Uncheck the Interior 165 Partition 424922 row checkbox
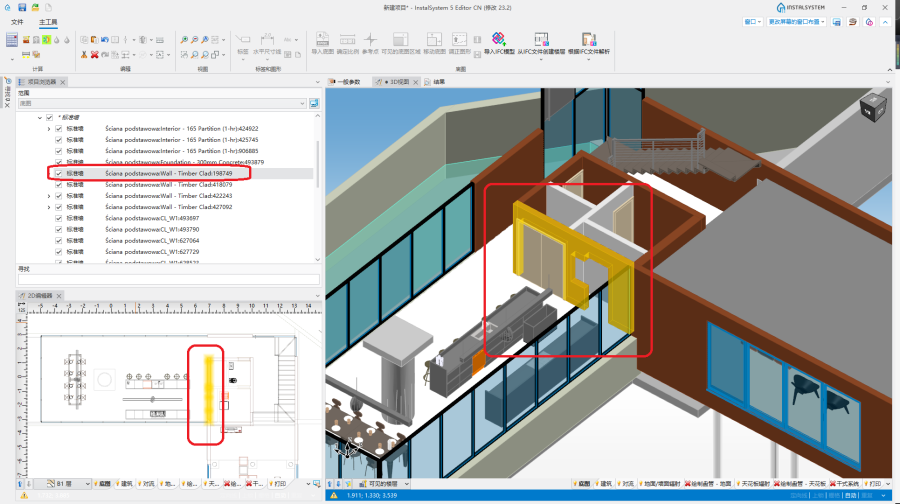The image size is (900, 504). [x=59, y=129]
